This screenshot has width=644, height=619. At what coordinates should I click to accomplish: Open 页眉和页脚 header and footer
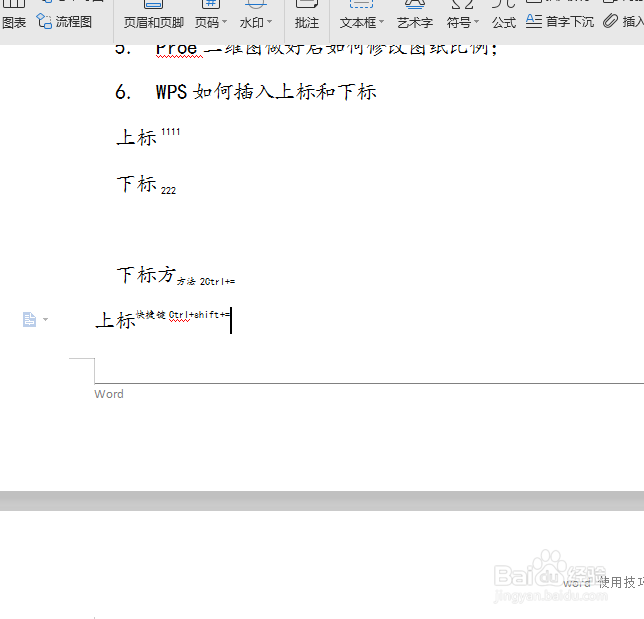(x=154, y=15)
